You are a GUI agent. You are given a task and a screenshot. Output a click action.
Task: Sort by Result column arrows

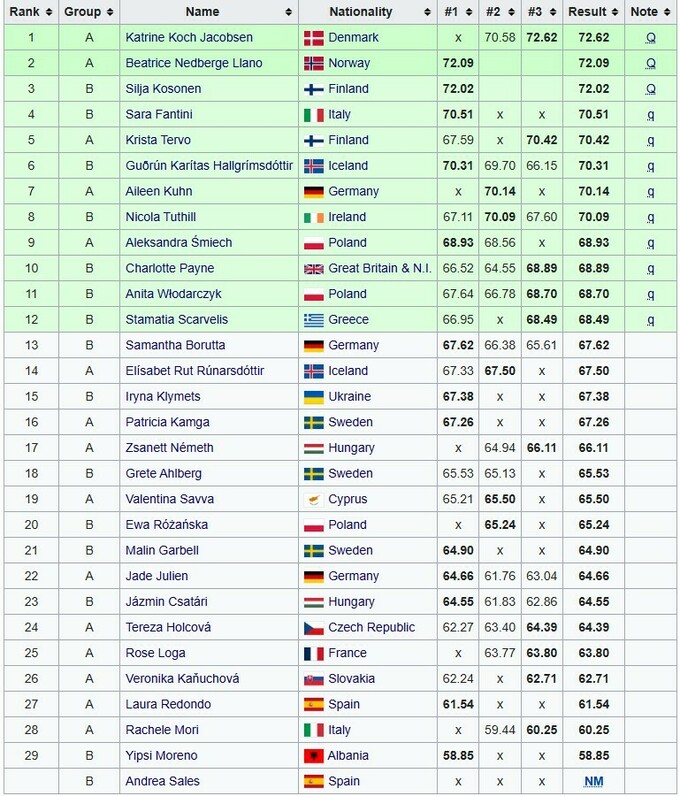614,12
